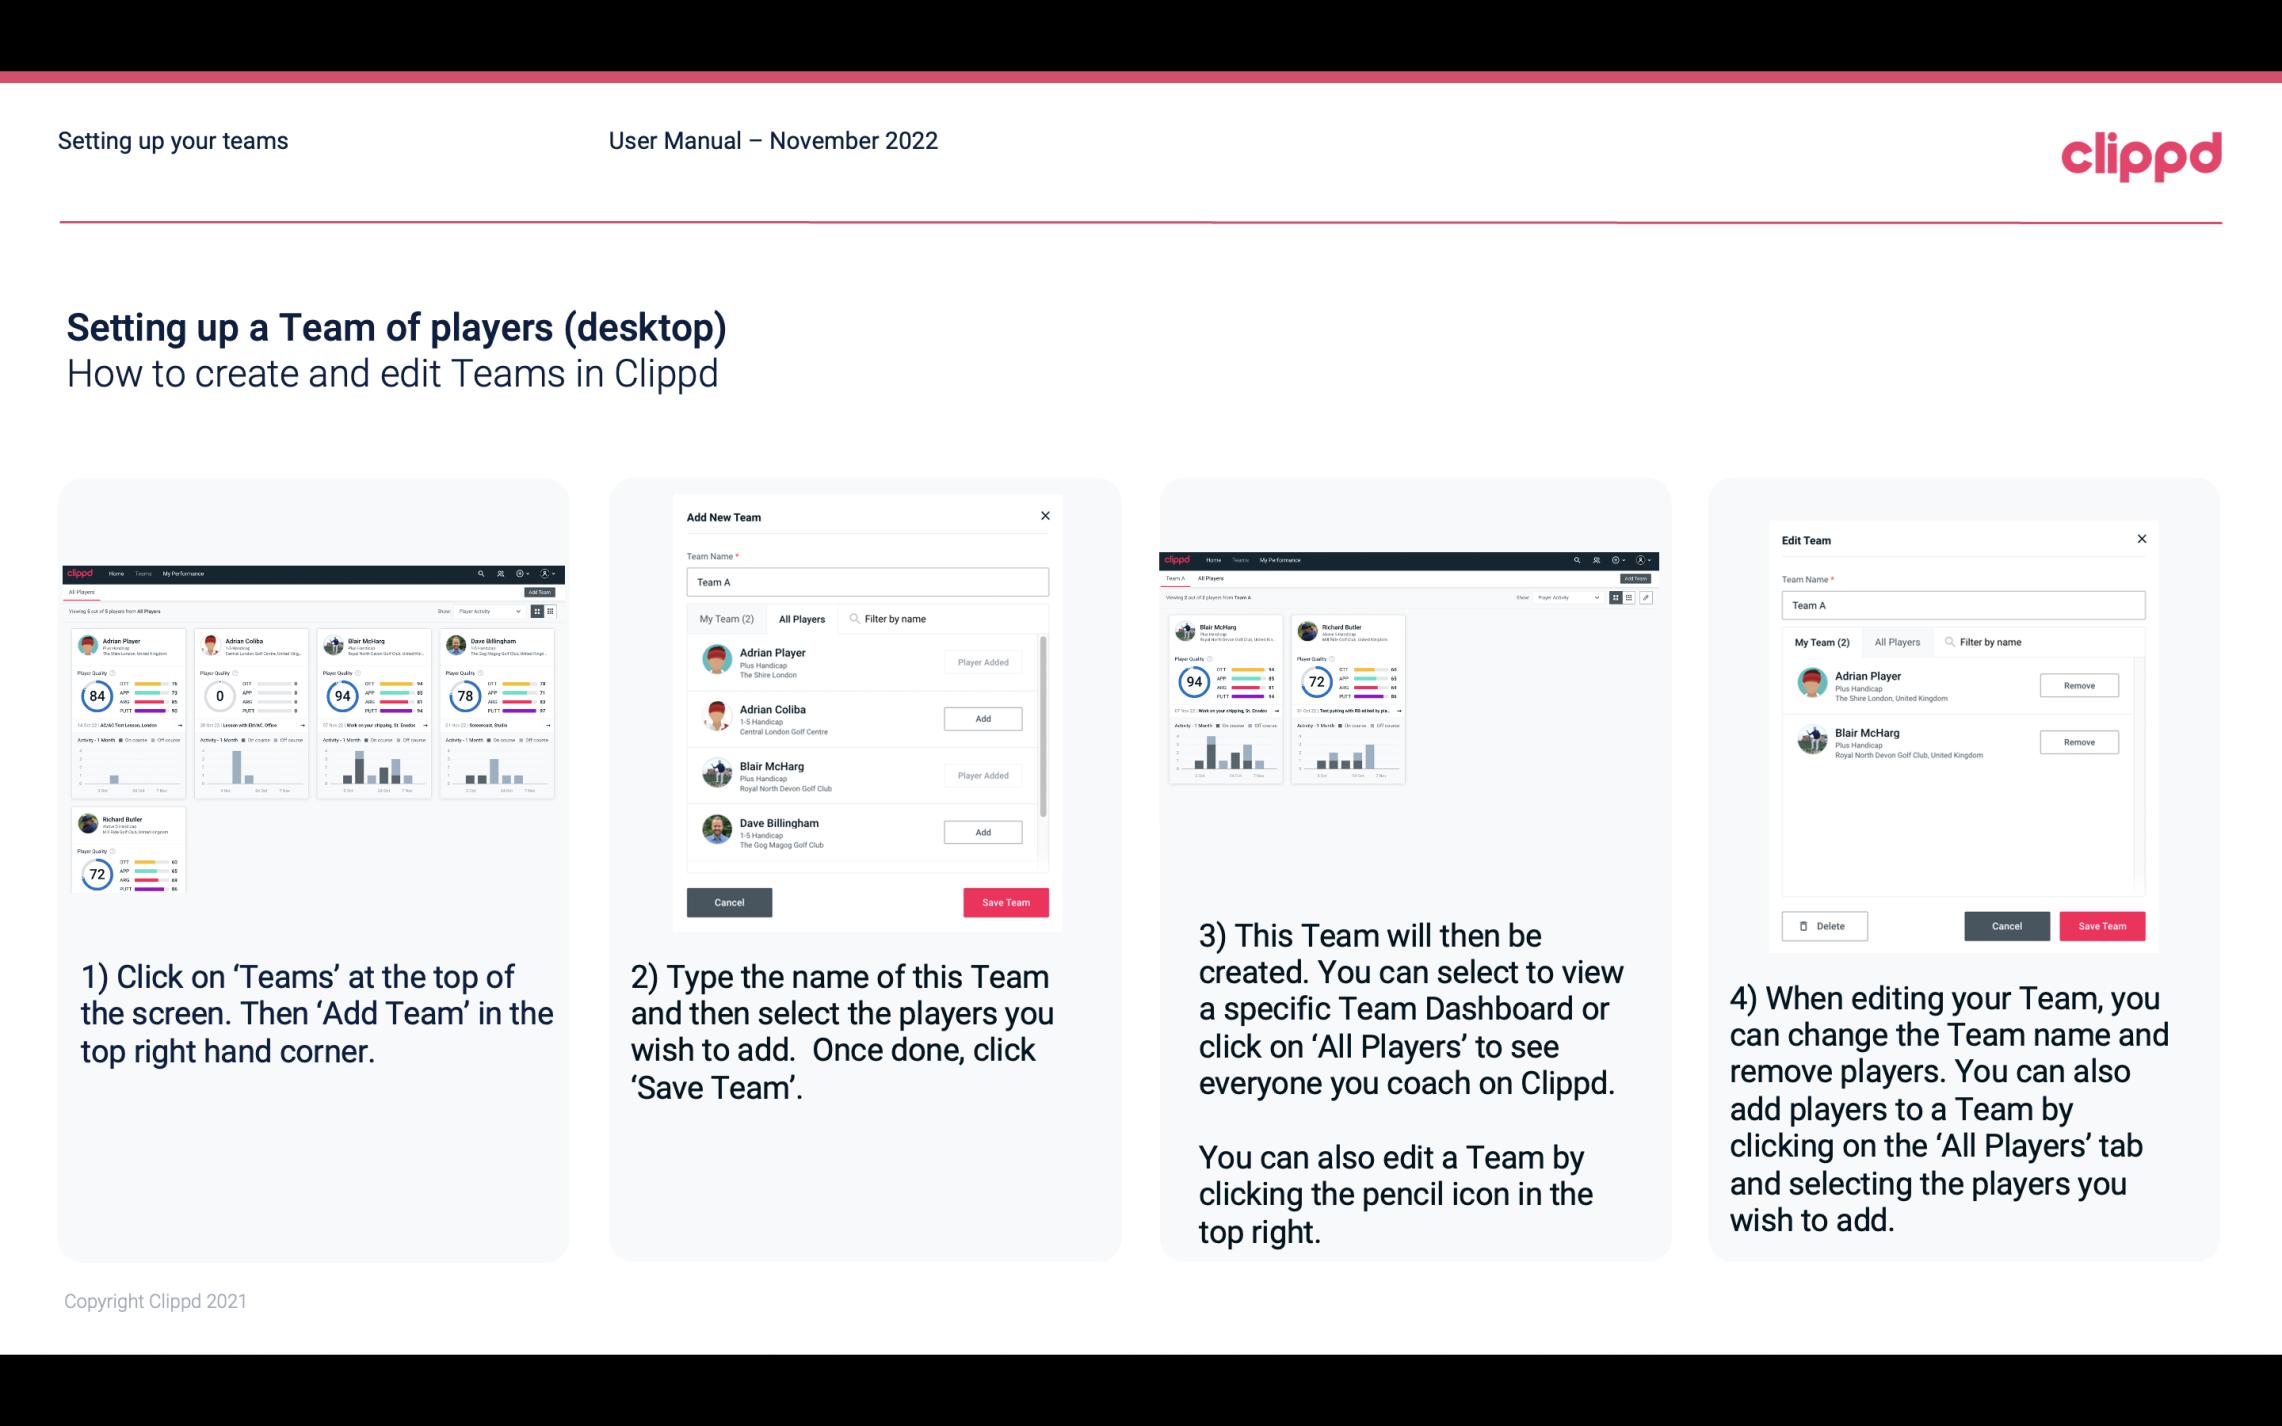Viewport: 2282px width, 1426px height.
Task: Click the Remove button next to Blair McHarg
Action: (2080, 743)
